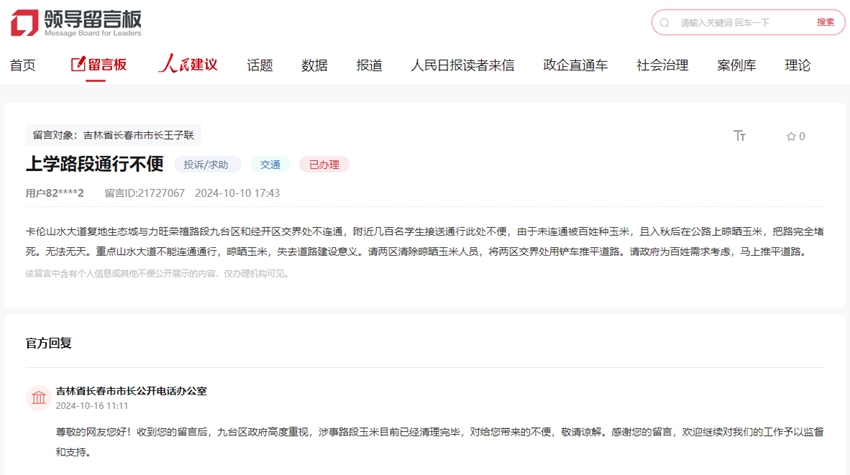Click the font size Tт icon
Viewport: 850px width, 475px height.
[x=740, y=136]
